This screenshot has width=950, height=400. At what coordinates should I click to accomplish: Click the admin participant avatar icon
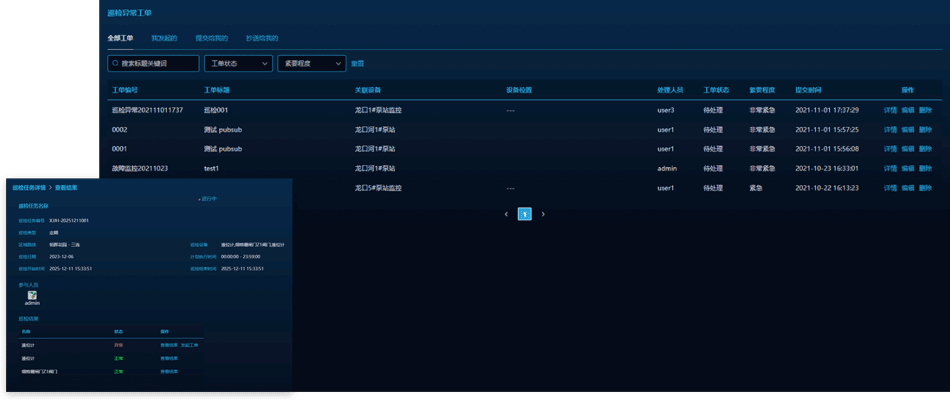click(32, 295)
